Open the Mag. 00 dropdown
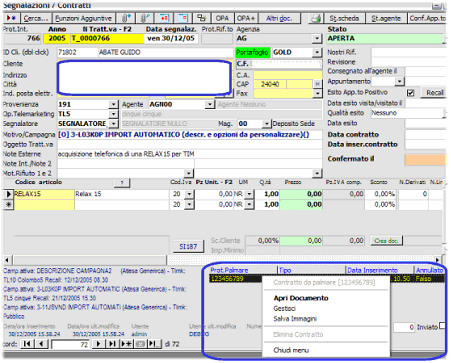This screenshot has height=363, width=451. click(266, 124)
